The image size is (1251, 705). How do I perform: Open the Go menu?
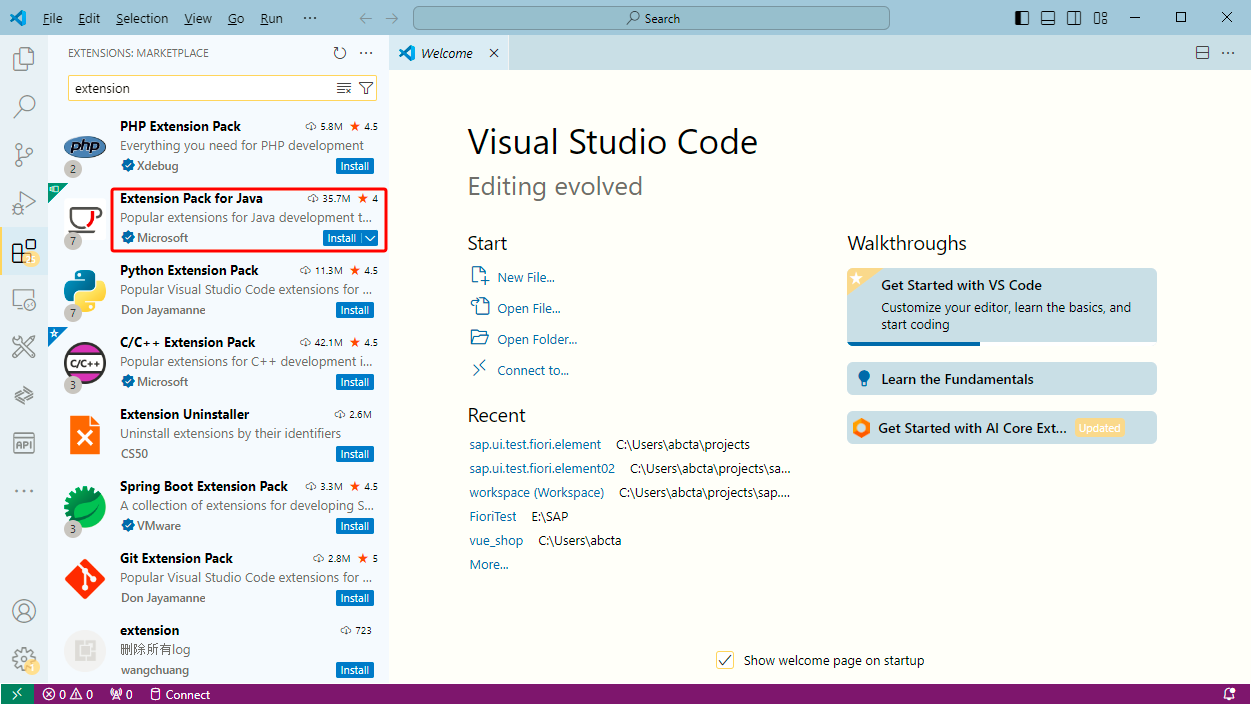tap(236, 18)
